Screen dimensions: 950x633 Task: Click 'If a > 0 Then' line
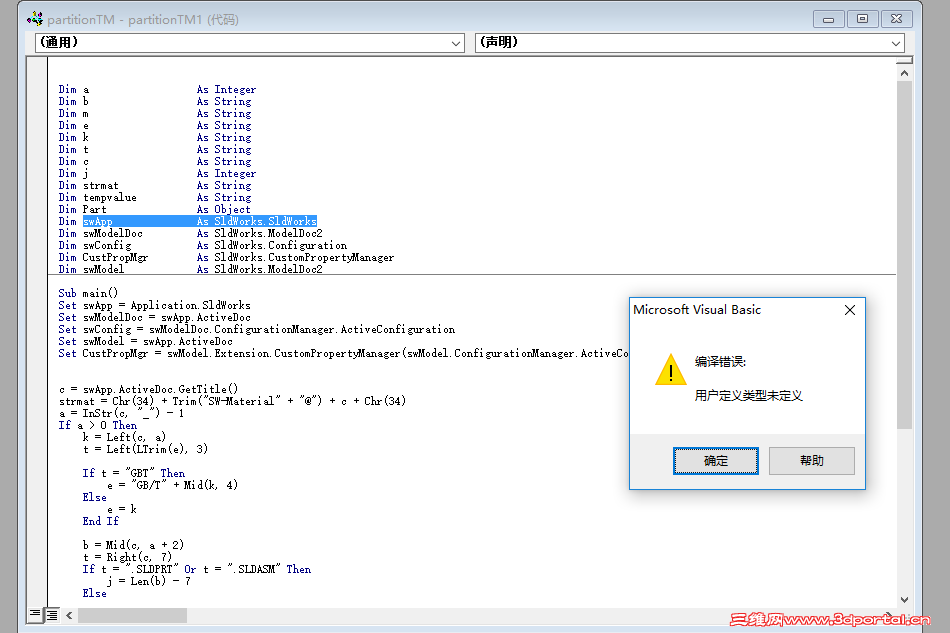(x=98, y=425)
